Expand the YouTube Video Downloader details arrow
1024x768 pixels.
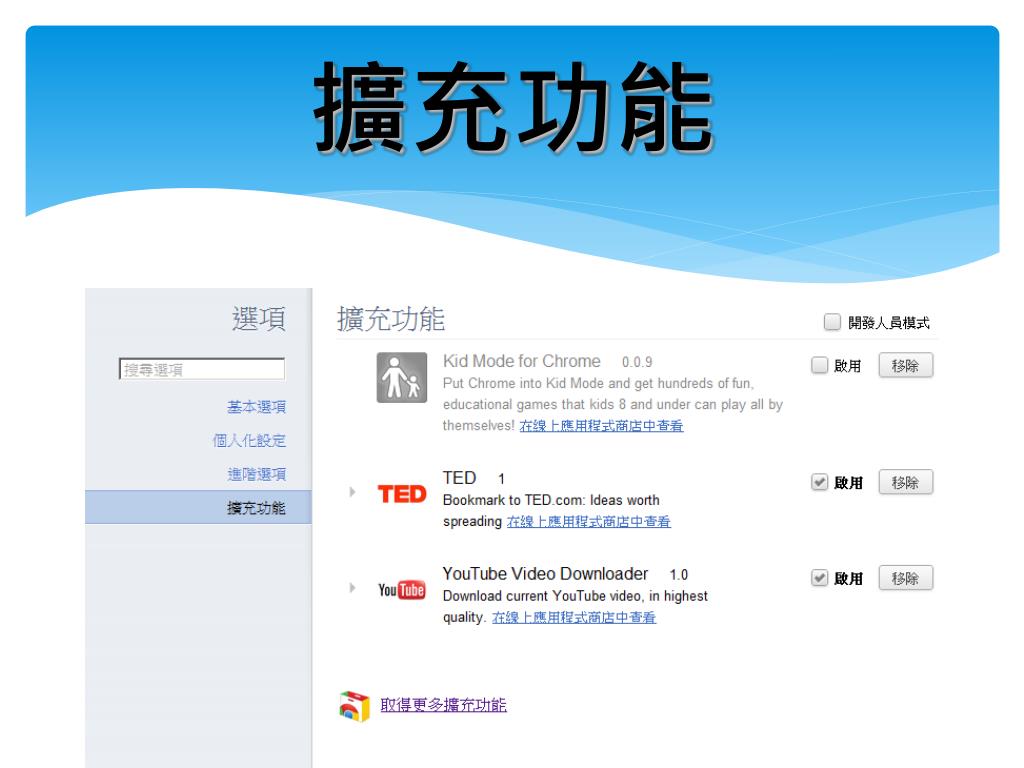click(x=352, y=588)
